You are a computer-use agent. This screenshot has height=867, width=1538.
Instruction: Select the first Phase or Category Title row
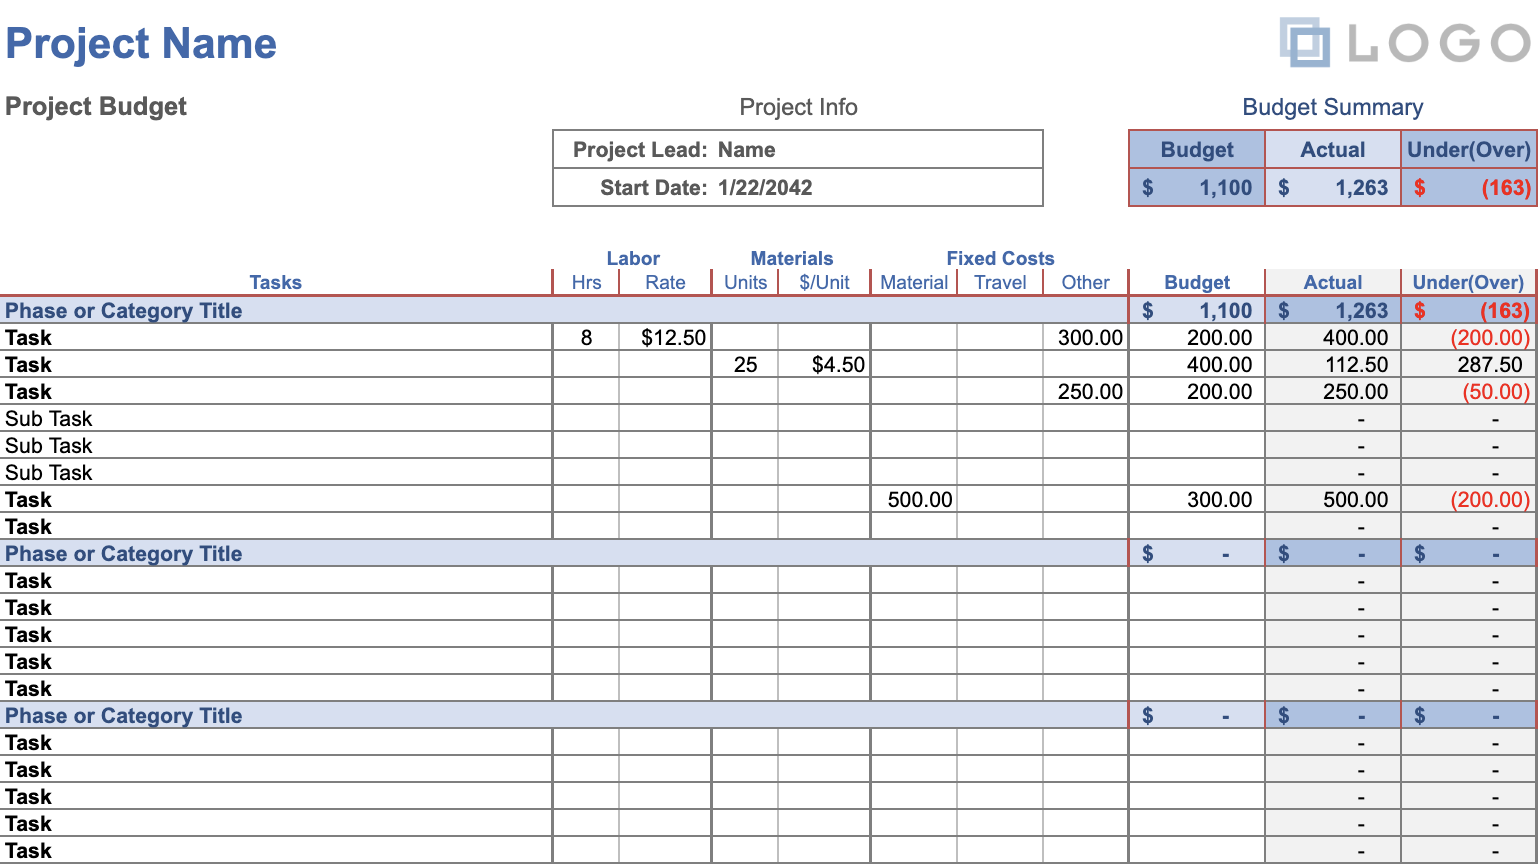124,311
